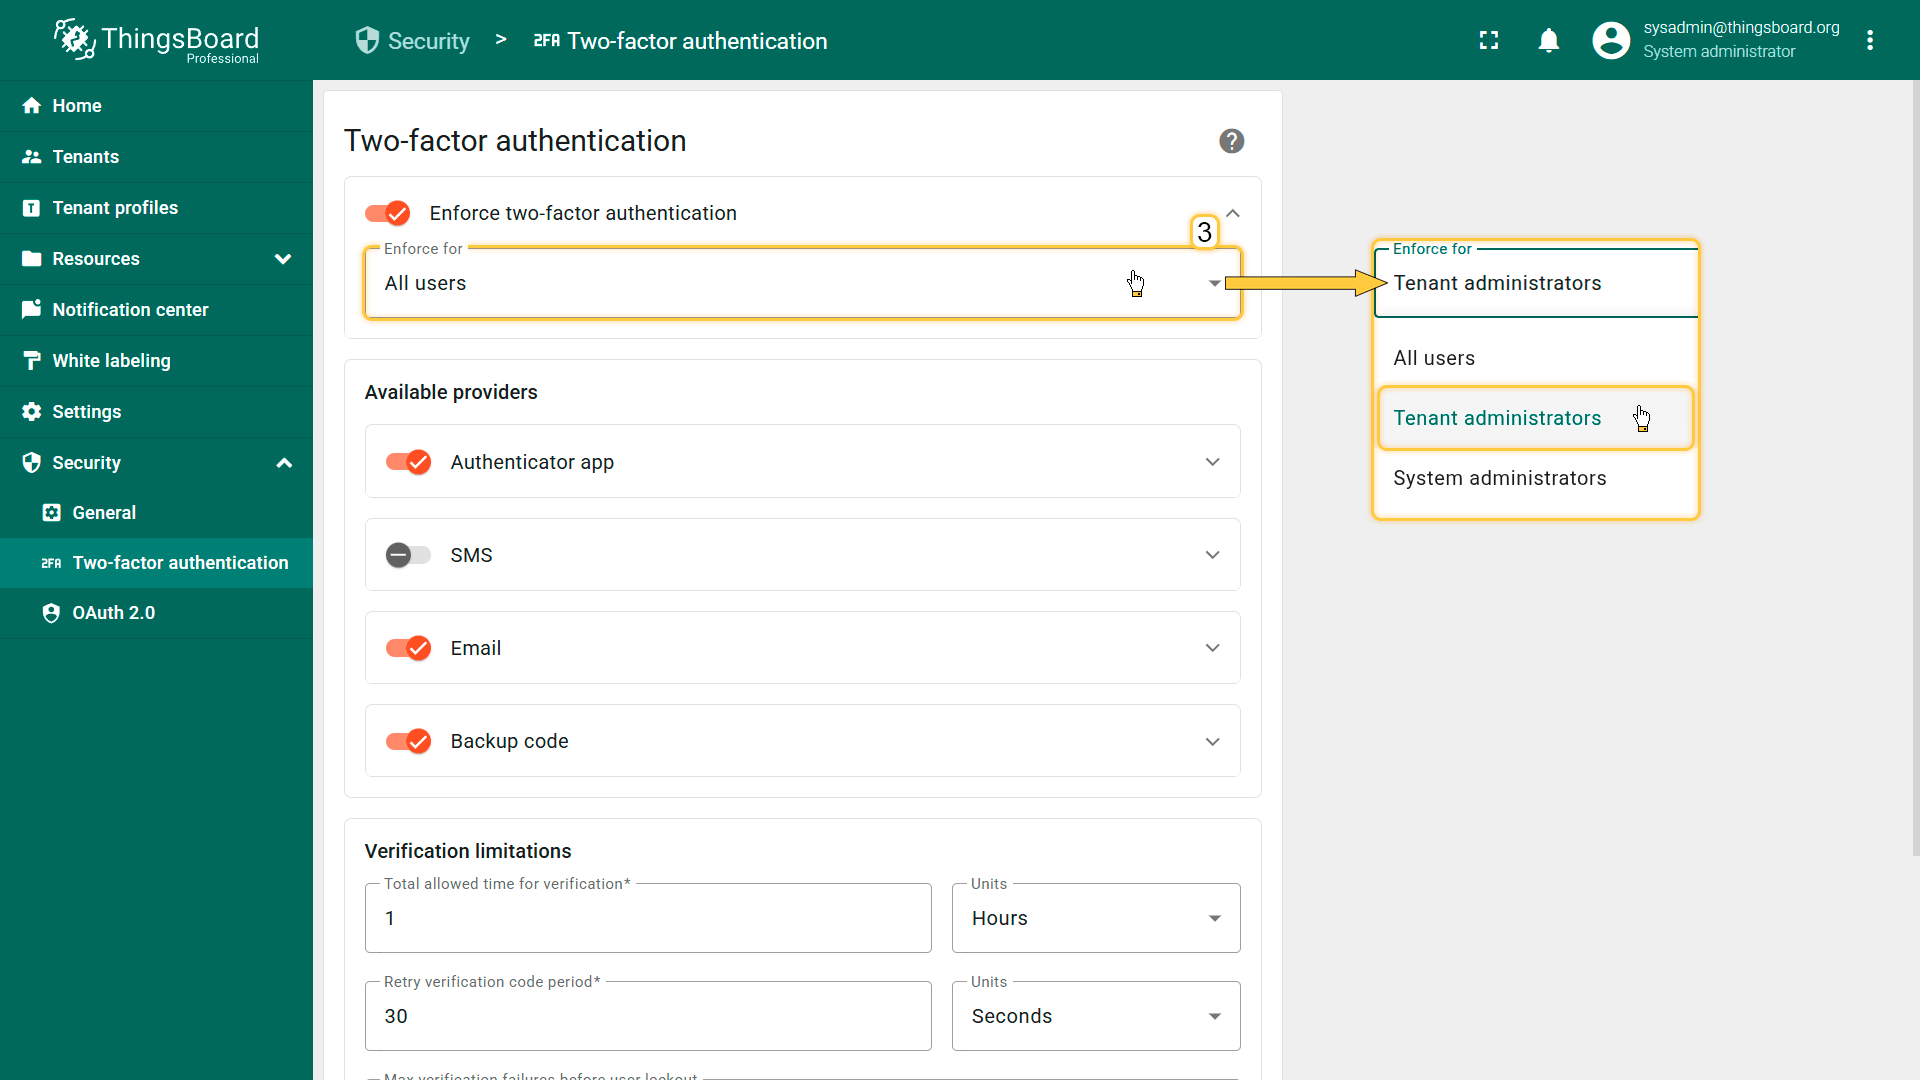Enable the SMS provider toggle
The height and width of the screenshot is (1080, 1920).
pyautogui.click(x=408, y=555)
